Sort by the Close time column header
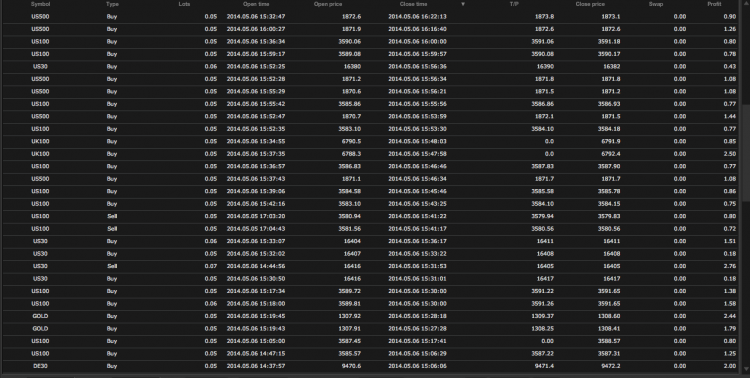This screenshot has height=378, width=750. 413,4
